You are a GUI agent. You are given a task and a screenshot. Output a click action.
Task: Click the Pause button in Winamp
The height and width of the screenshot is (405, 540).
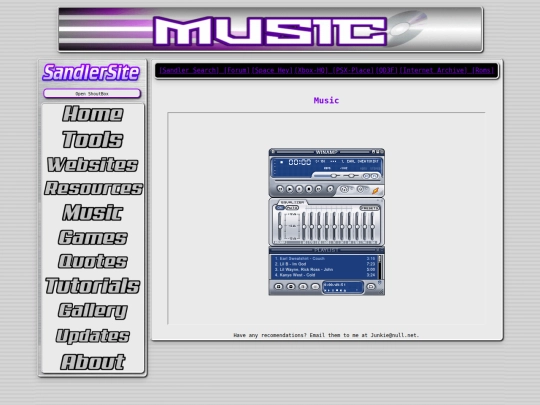coord(299,189)
